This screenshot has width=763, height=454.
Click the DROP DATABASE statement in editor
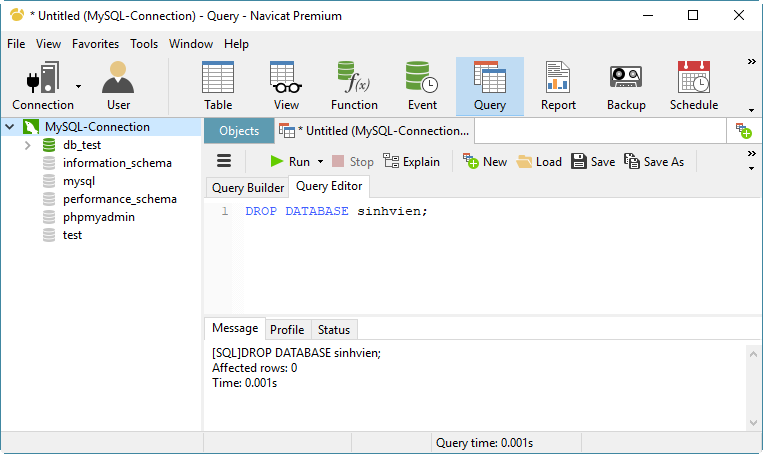click(x=336, y=211)
